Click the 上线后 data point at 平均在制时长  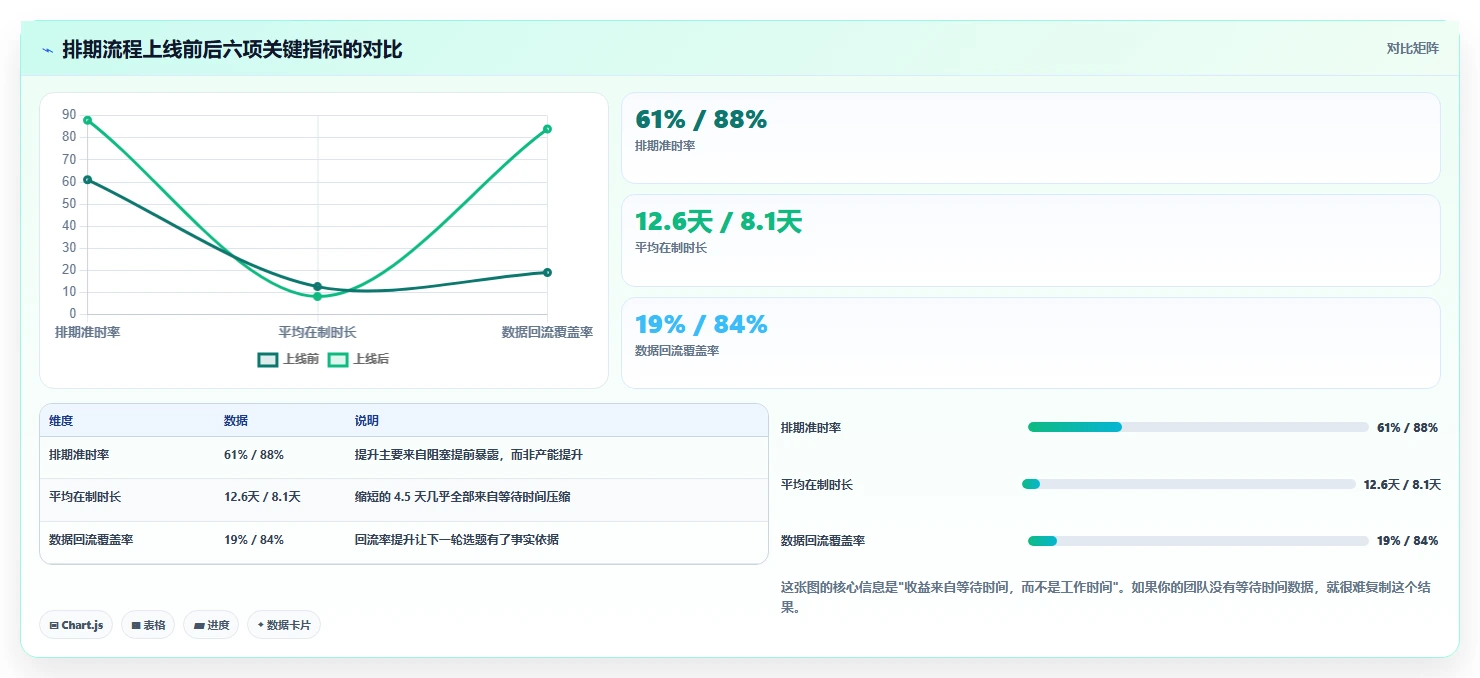coord(318,297)
